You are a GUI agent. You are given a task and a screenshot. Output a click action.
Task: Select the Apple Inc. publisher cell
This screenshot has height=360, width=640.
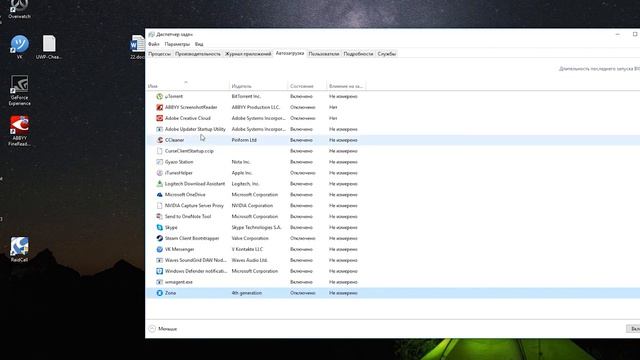point(242,173)
